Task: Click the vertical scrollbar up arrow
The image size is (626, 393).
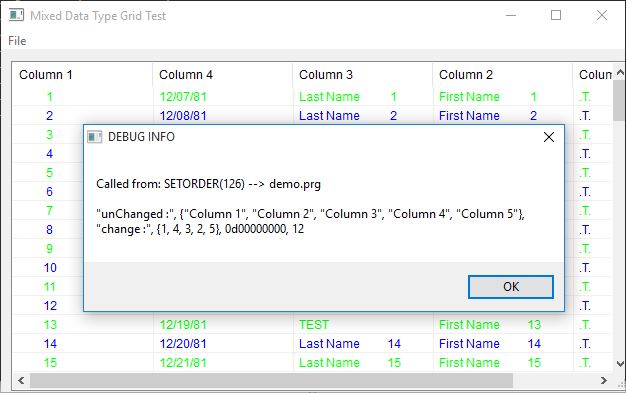Action: tap(620, 73)
